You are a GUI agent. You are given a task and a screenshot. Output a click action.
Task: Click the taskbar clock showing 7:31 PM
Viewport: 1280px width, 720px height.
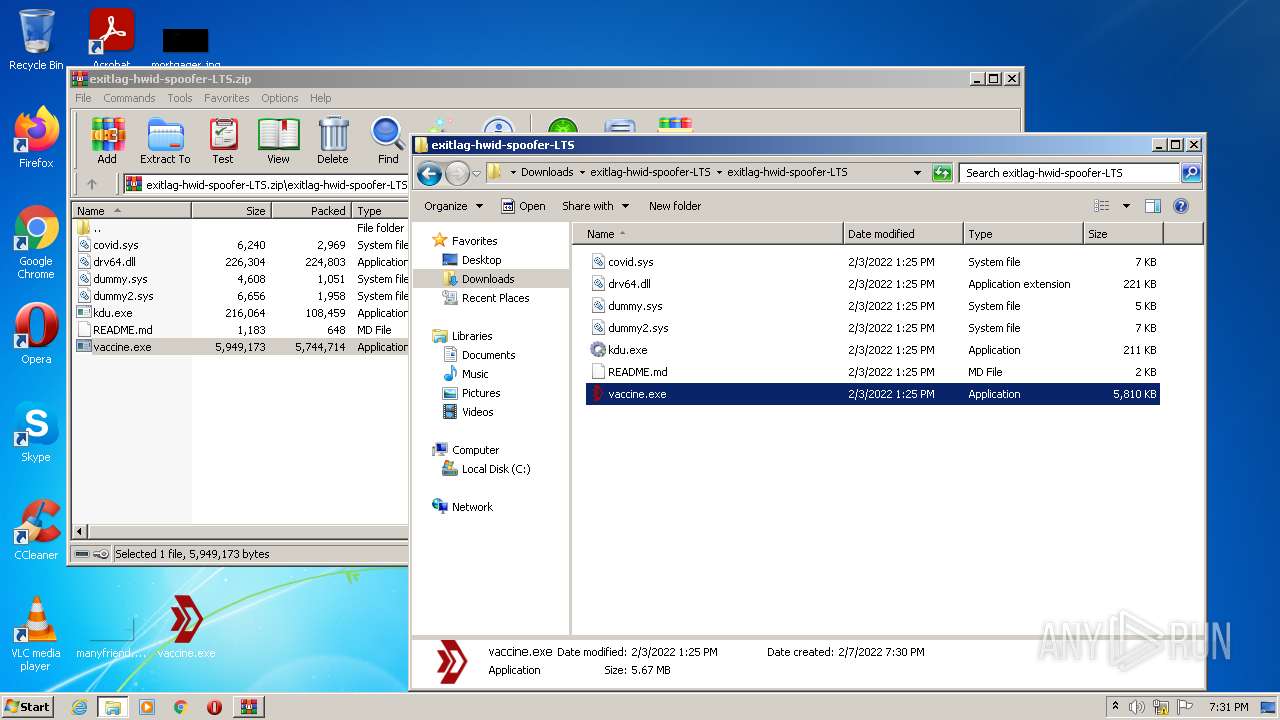[1228, 707]
